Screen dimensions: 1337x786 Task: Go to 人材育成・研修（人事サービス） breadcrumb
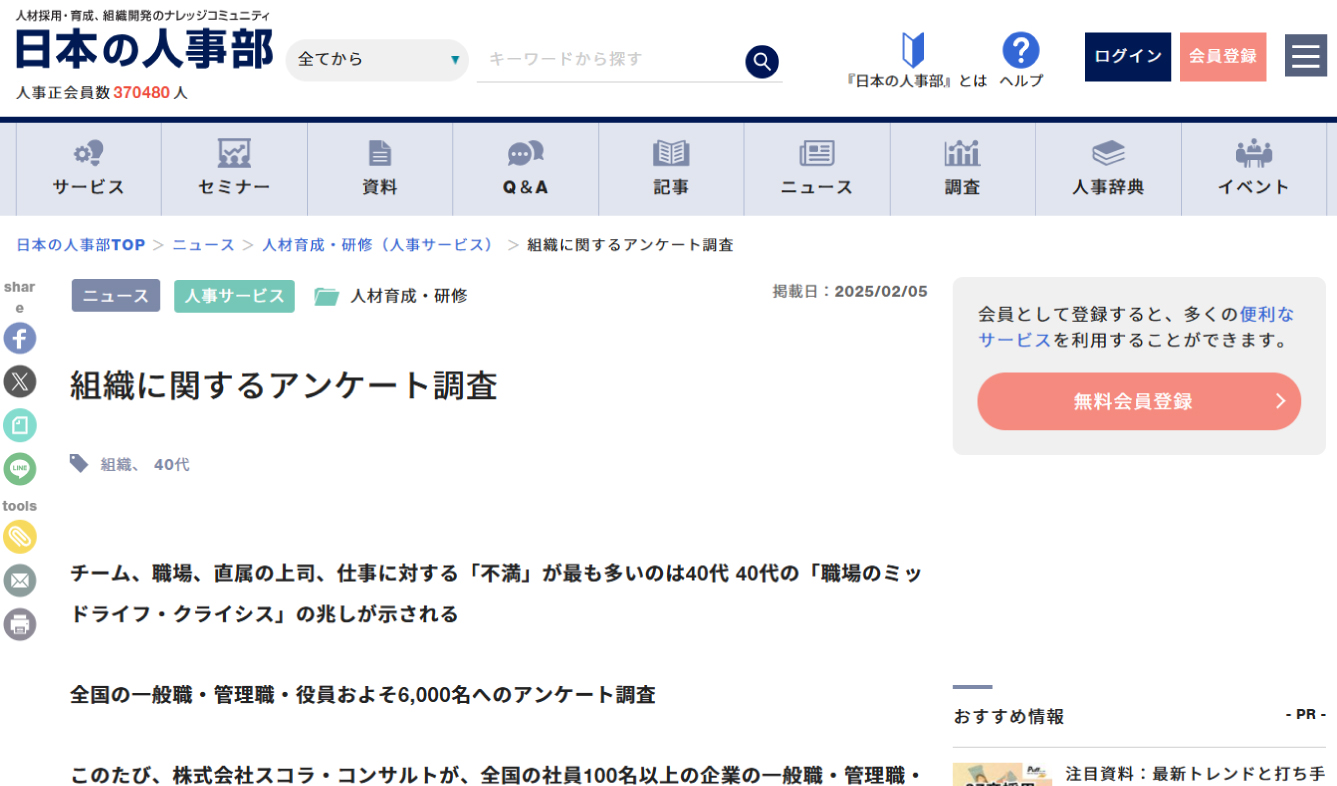[x=381, y=245]
